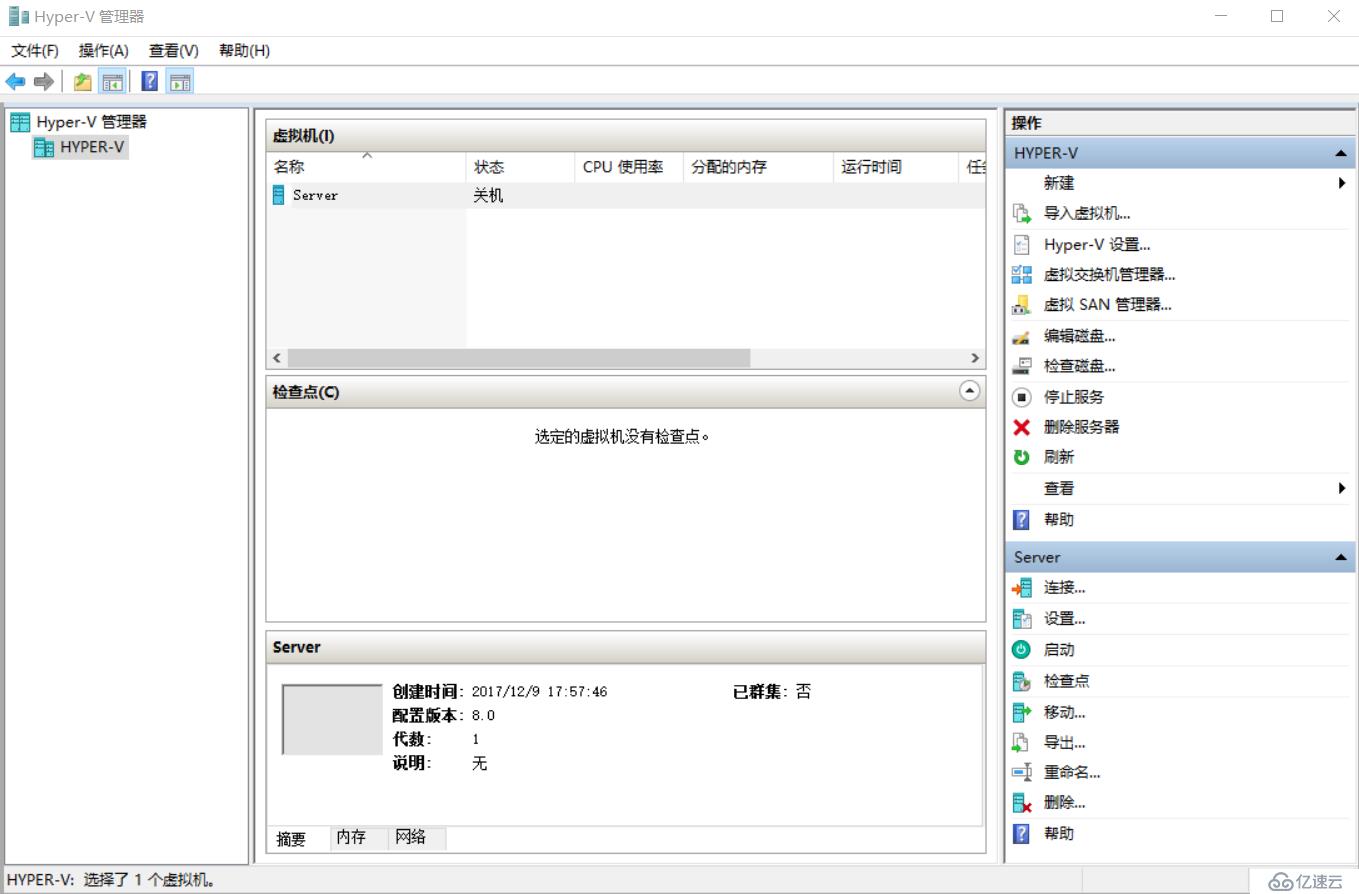
Task: Click the 创建时间 value 2017/12/9 17:57:46
Action: [539, 691]
